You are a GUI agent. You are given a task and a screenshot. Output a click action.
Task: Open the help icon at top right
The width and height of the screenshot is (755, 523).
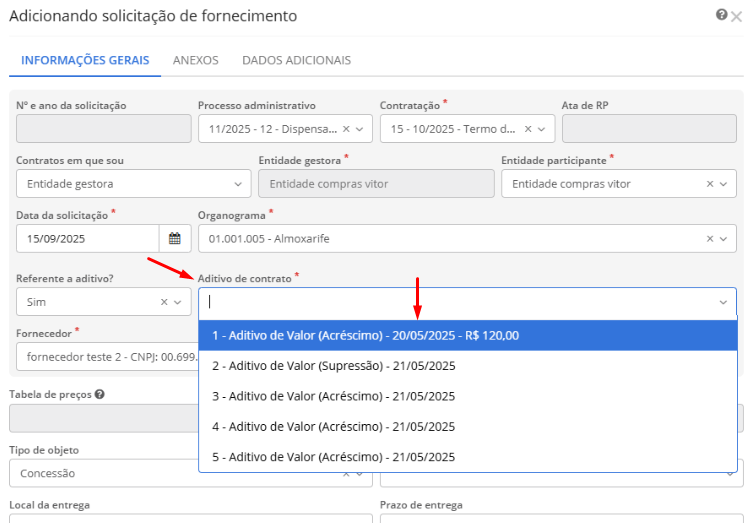click(x=721, y=15)
